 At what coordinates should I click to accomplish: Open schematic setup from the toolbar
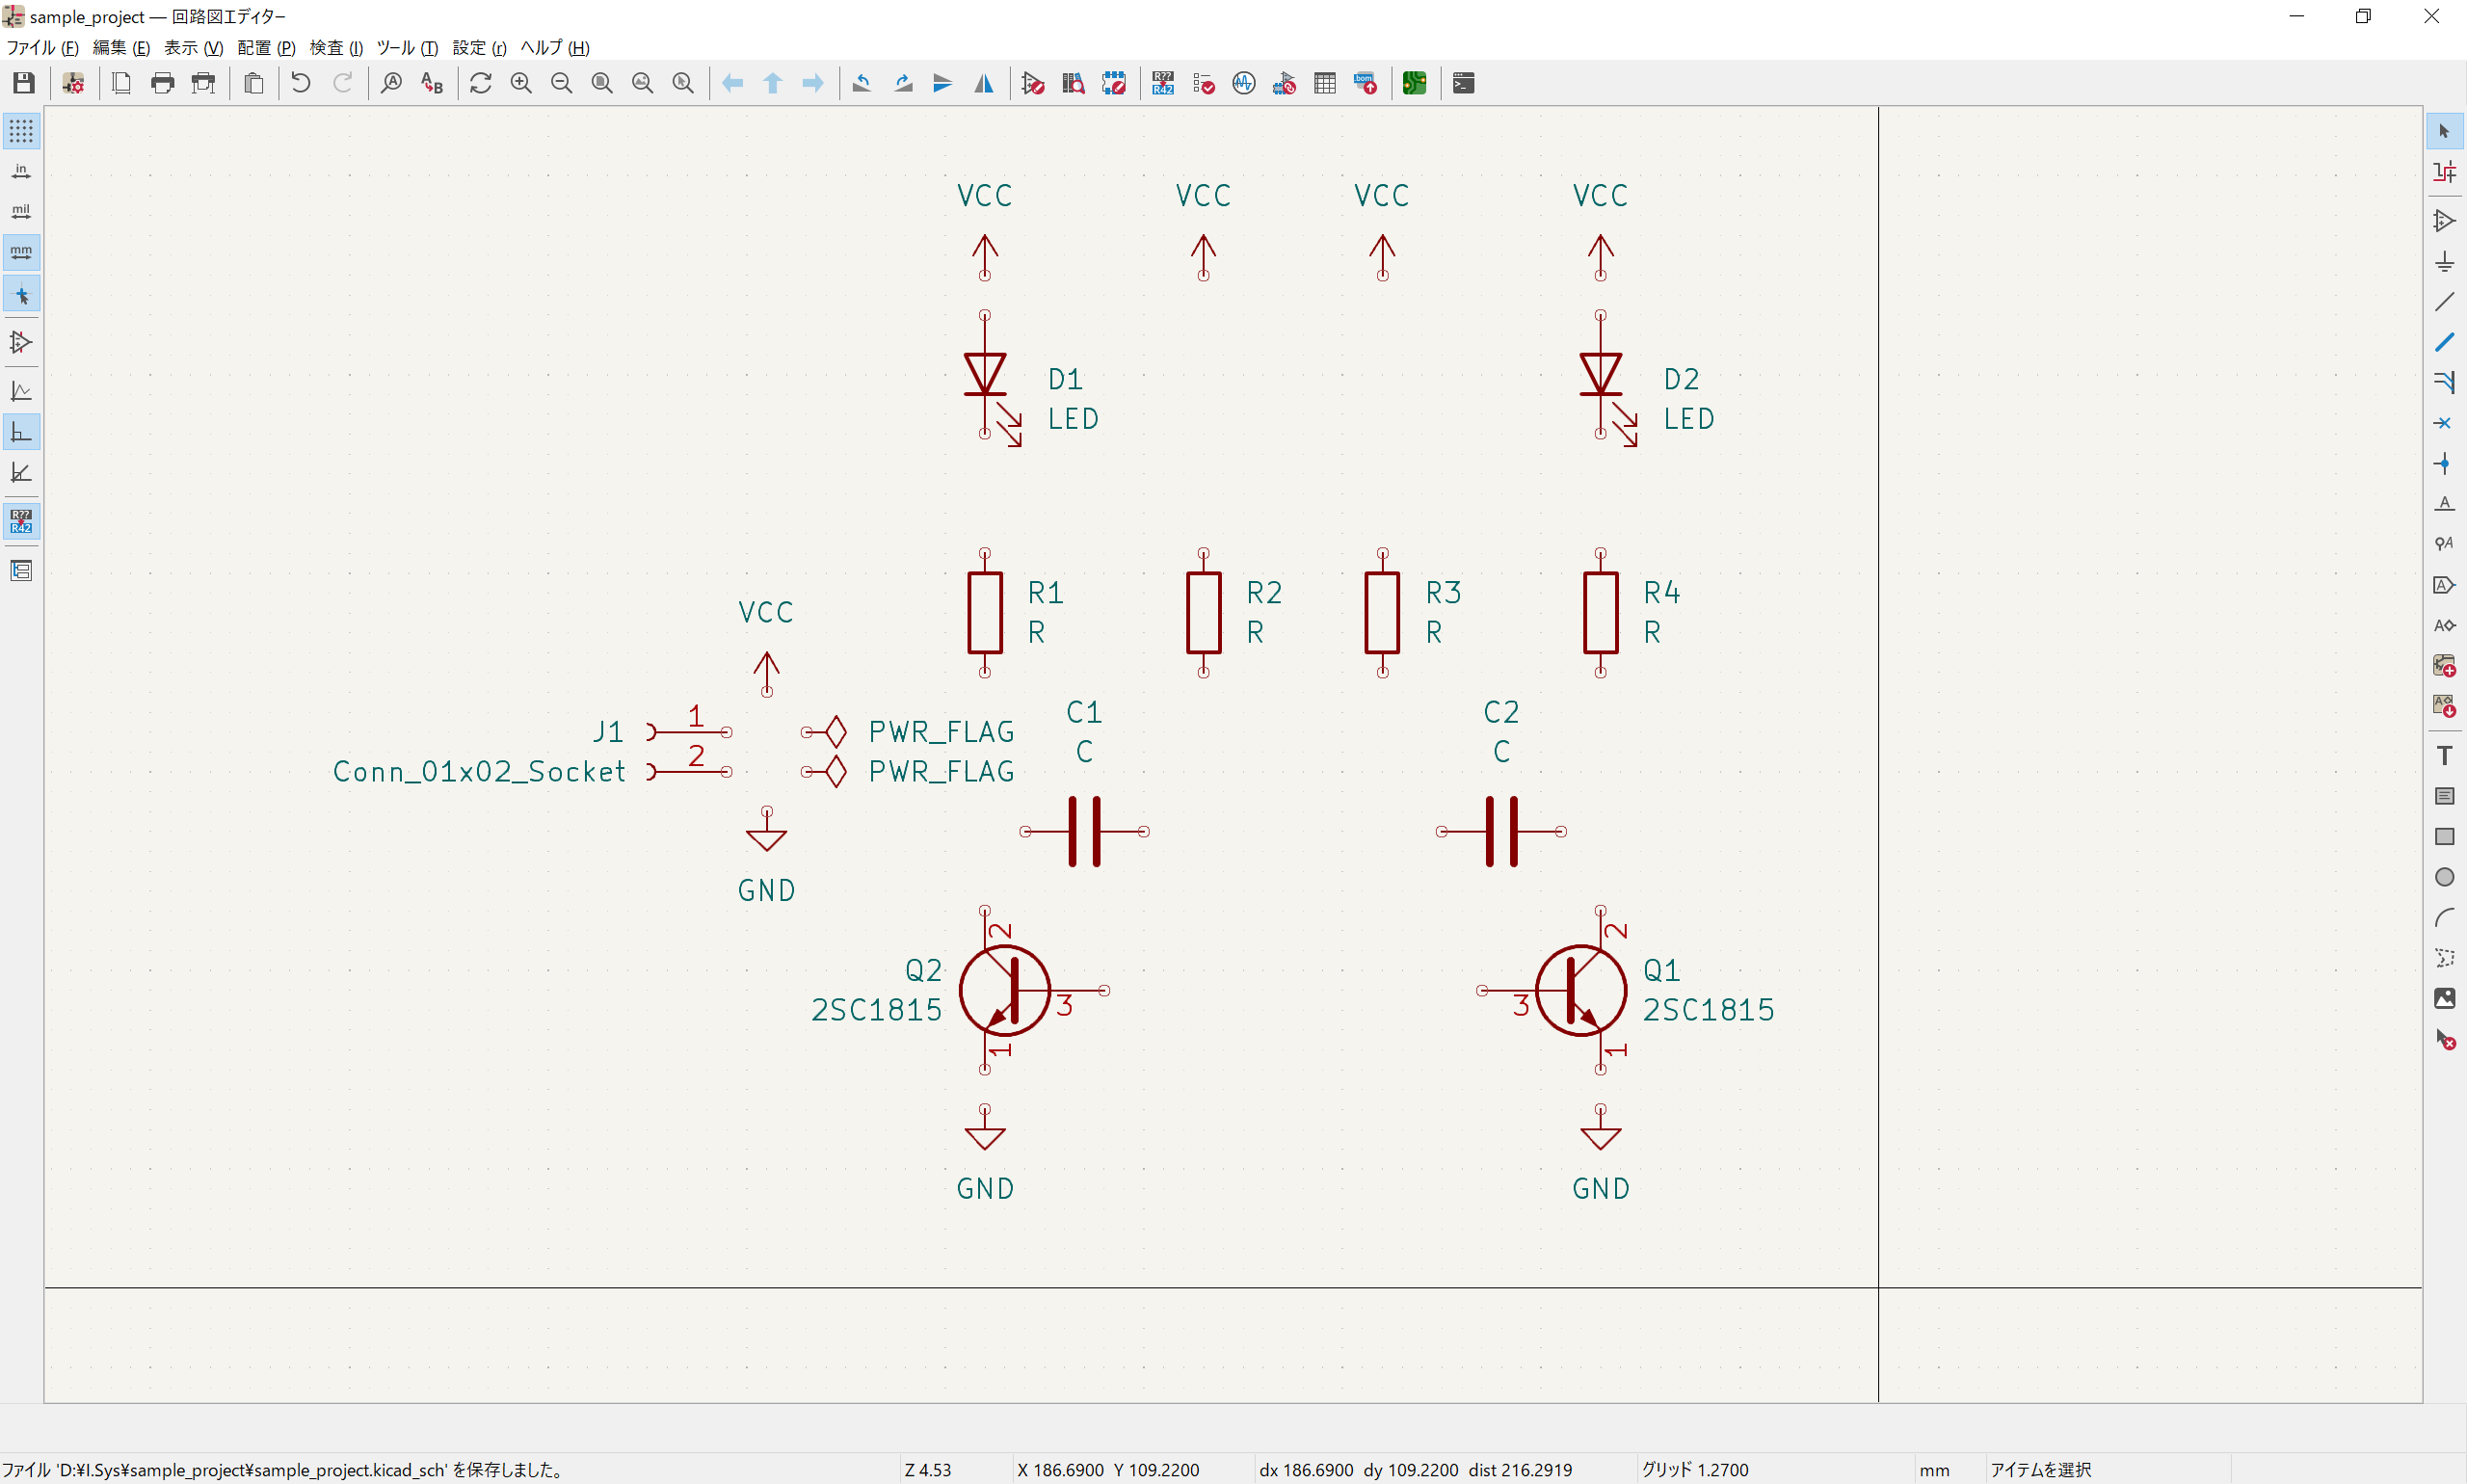pyautogui.click(x=73, y=83)
